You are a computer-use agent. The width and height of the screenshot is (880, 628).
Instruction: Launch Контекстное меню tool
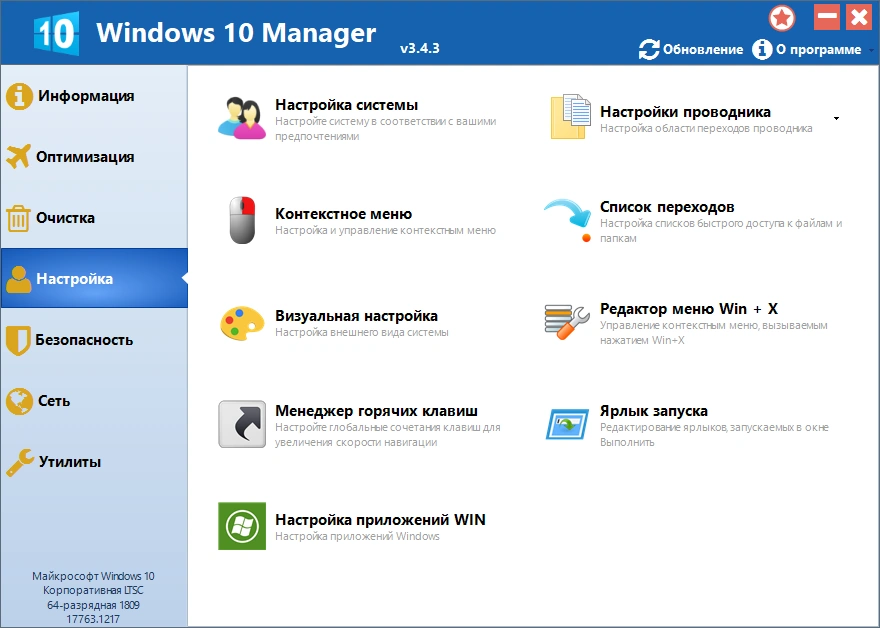click(x=343, y=214)
